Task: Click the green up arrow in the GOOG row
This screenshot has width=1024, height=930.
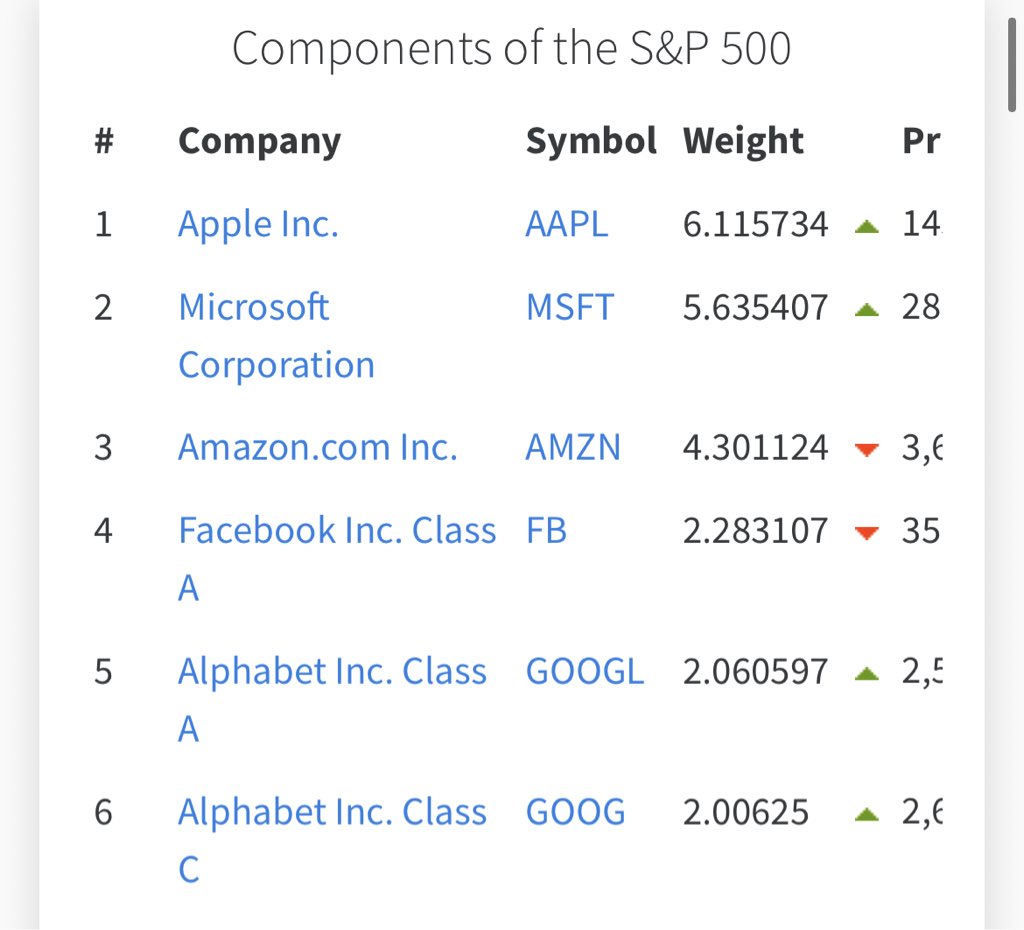Action: pos(867,814)
